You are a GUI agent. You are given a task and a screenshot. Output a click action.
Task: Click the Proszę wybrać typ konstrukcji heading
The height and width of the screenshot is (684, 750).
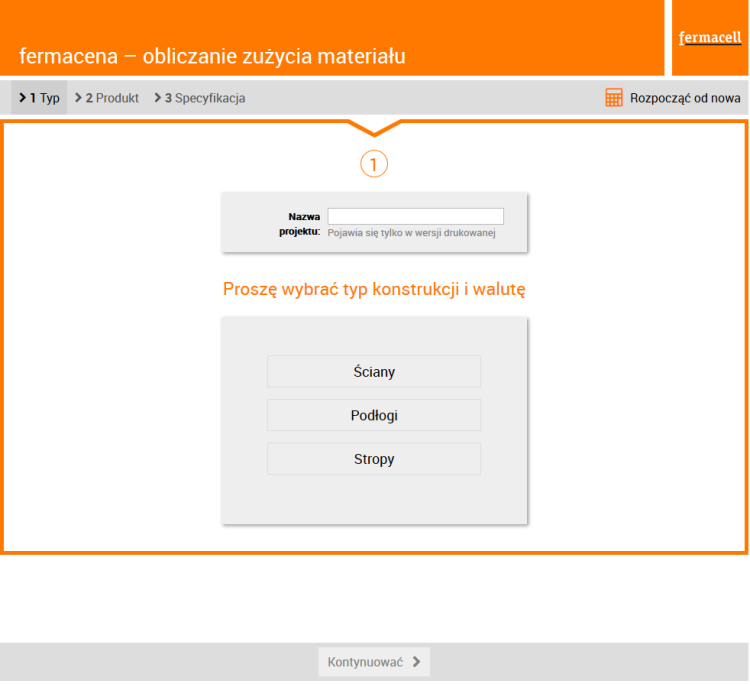tap(374, 290)
